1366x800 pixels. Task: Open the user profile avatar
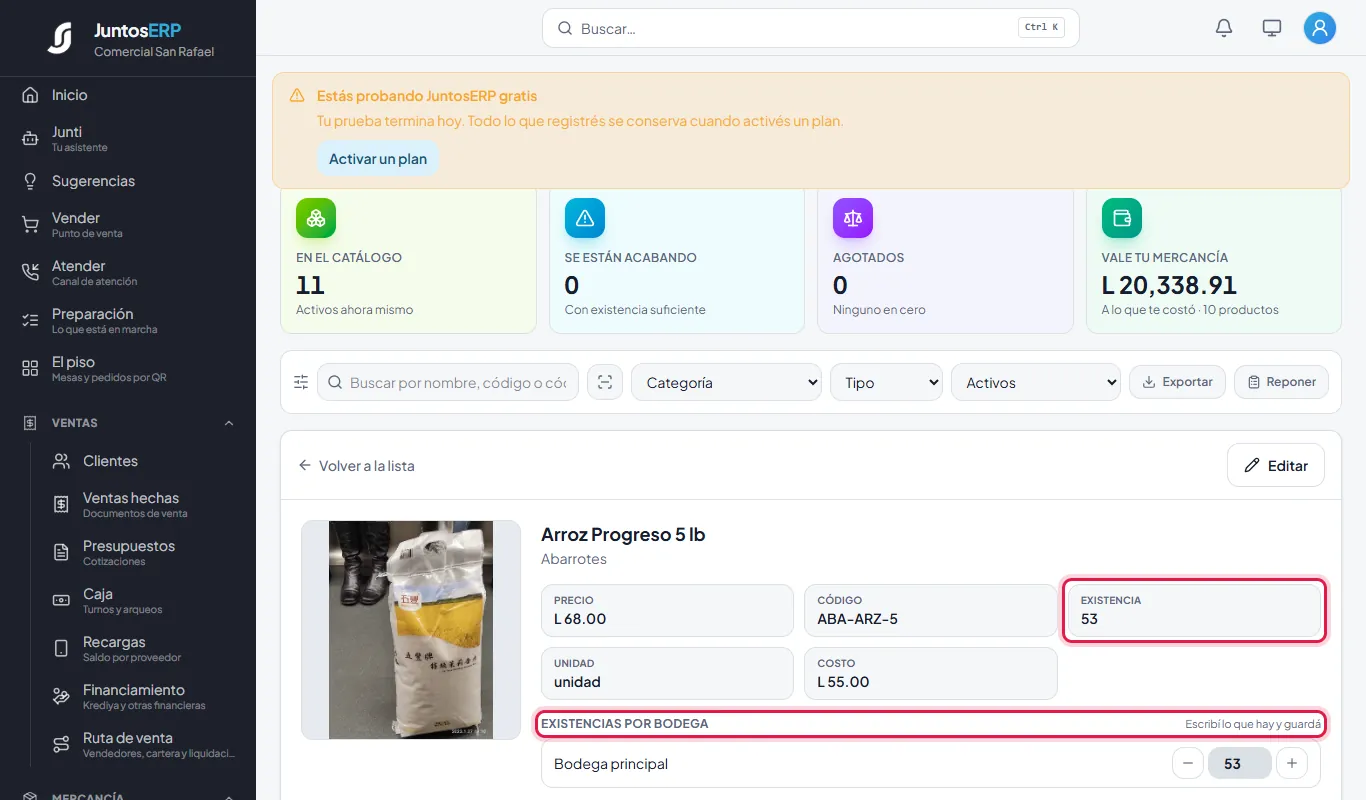(1320, 28)
